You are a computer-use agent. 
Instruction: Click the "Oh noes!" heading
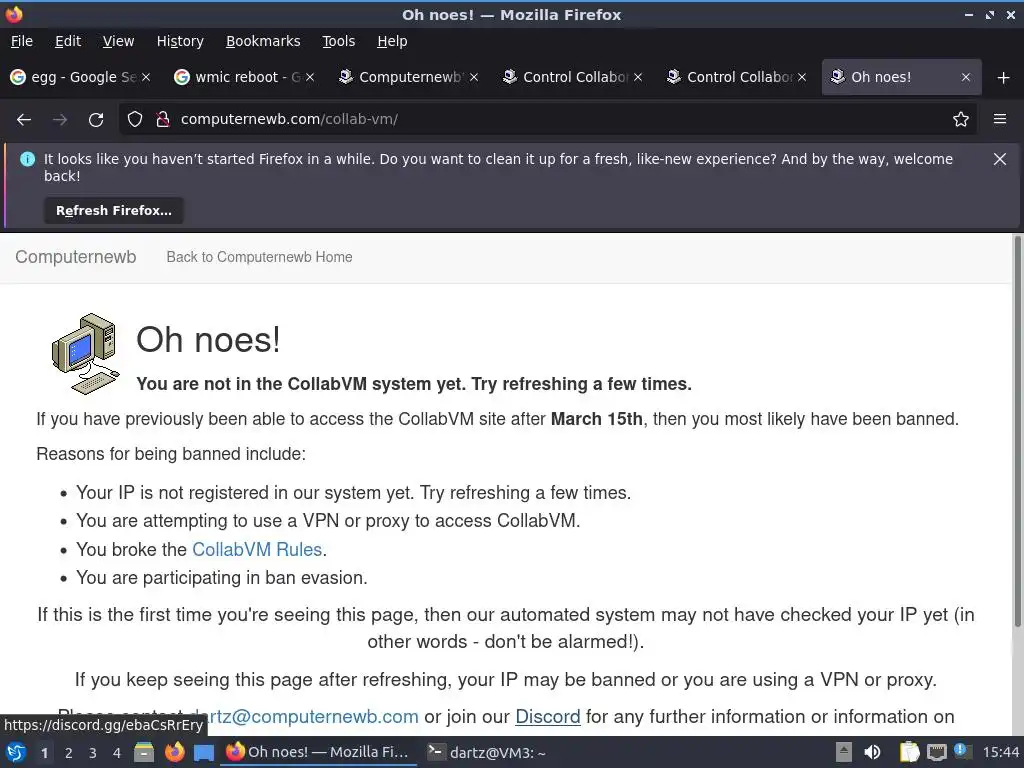(x=208, y=340)
